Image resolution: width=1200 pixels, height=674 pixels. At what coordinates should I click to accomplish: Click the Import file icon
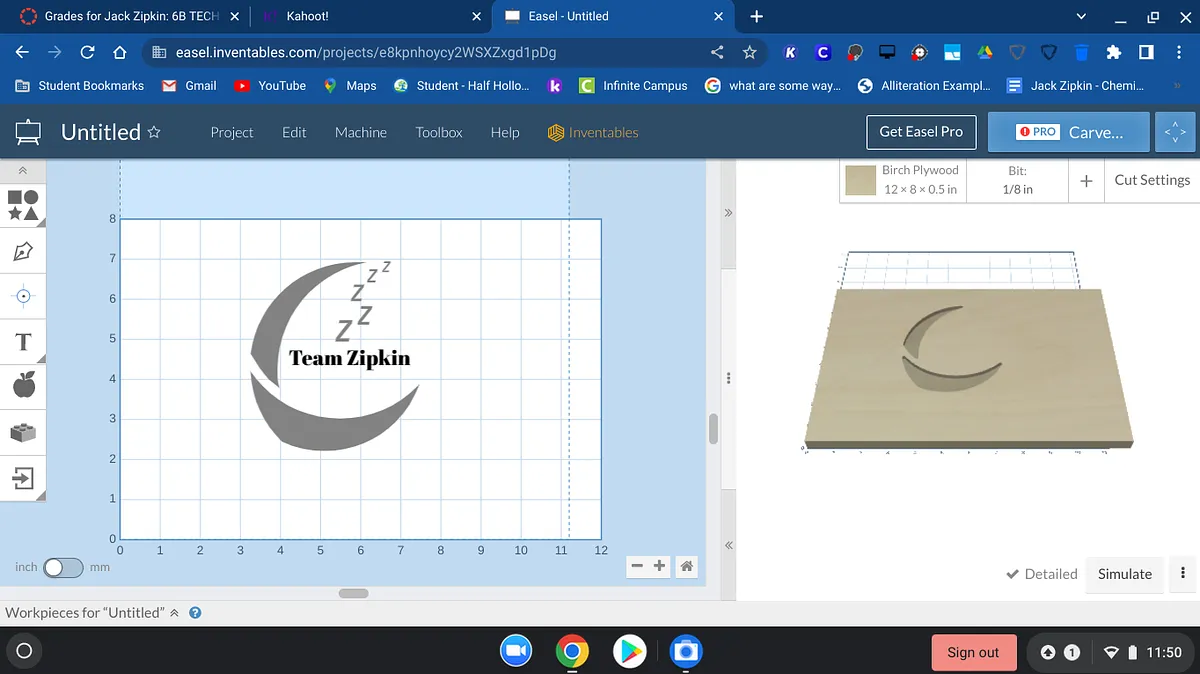click(x=24, y=478)
